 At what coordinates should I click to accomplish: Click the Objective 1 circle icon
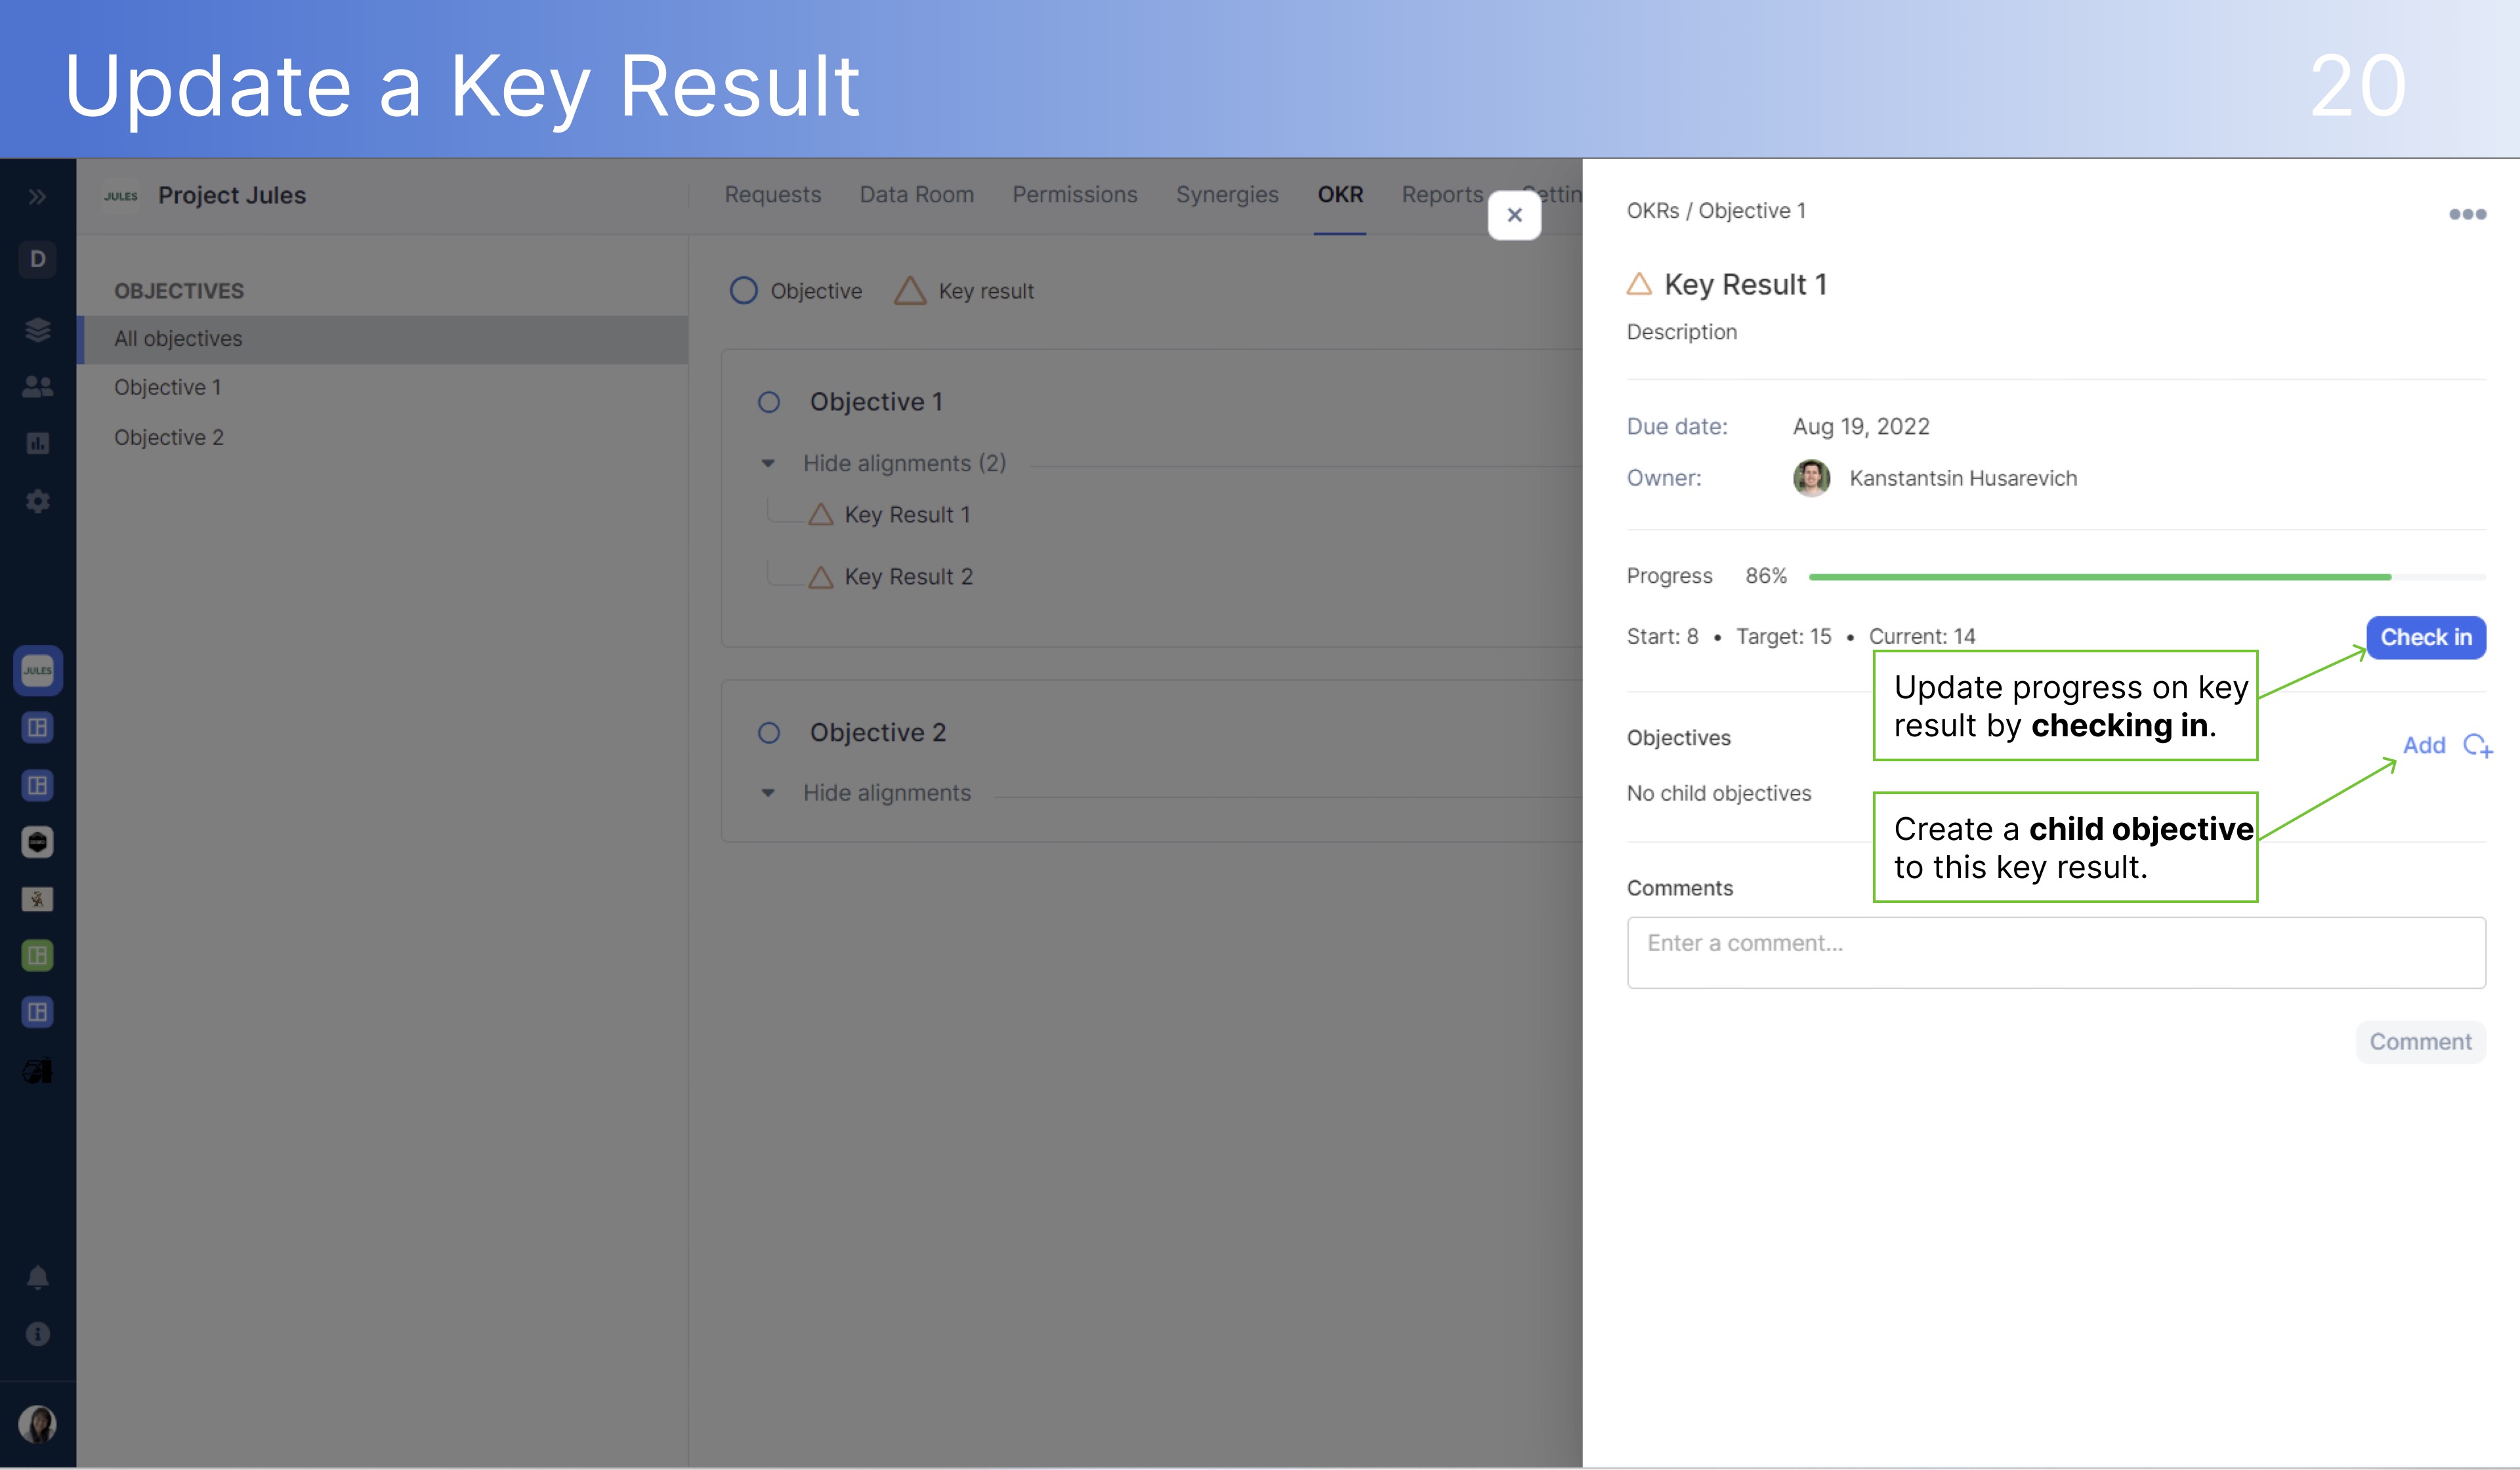[765, 401]
